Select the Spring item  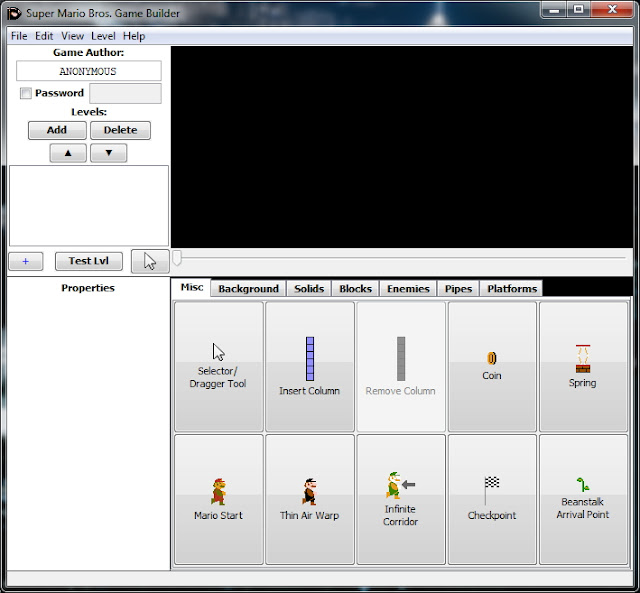coord(583,366)
